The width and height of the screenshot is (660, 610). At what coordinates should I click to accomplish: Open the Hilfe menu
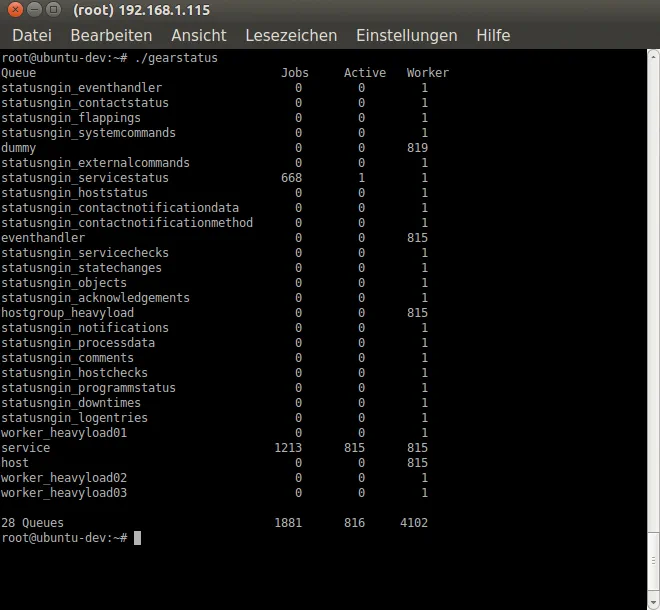click(493, 35)
